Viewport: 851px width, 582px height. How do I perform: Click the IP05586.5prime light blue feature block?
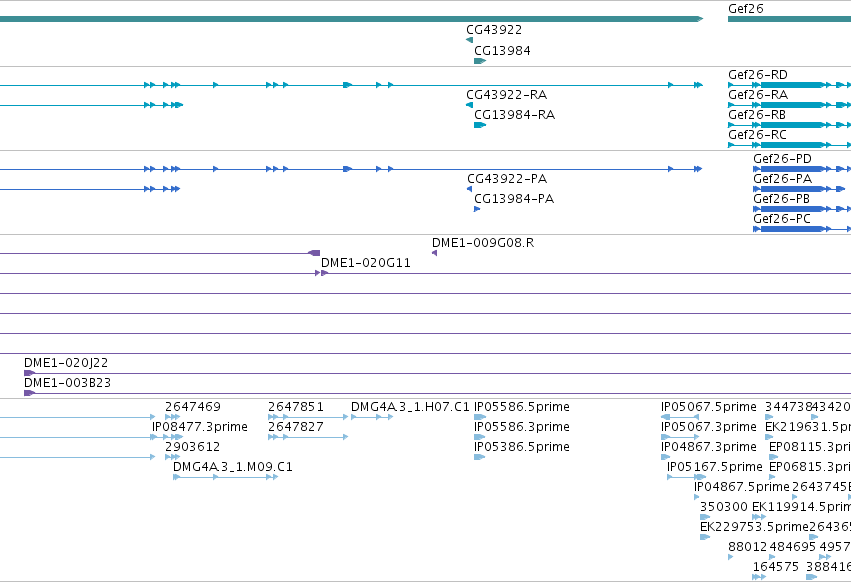(x=480, y=417)
